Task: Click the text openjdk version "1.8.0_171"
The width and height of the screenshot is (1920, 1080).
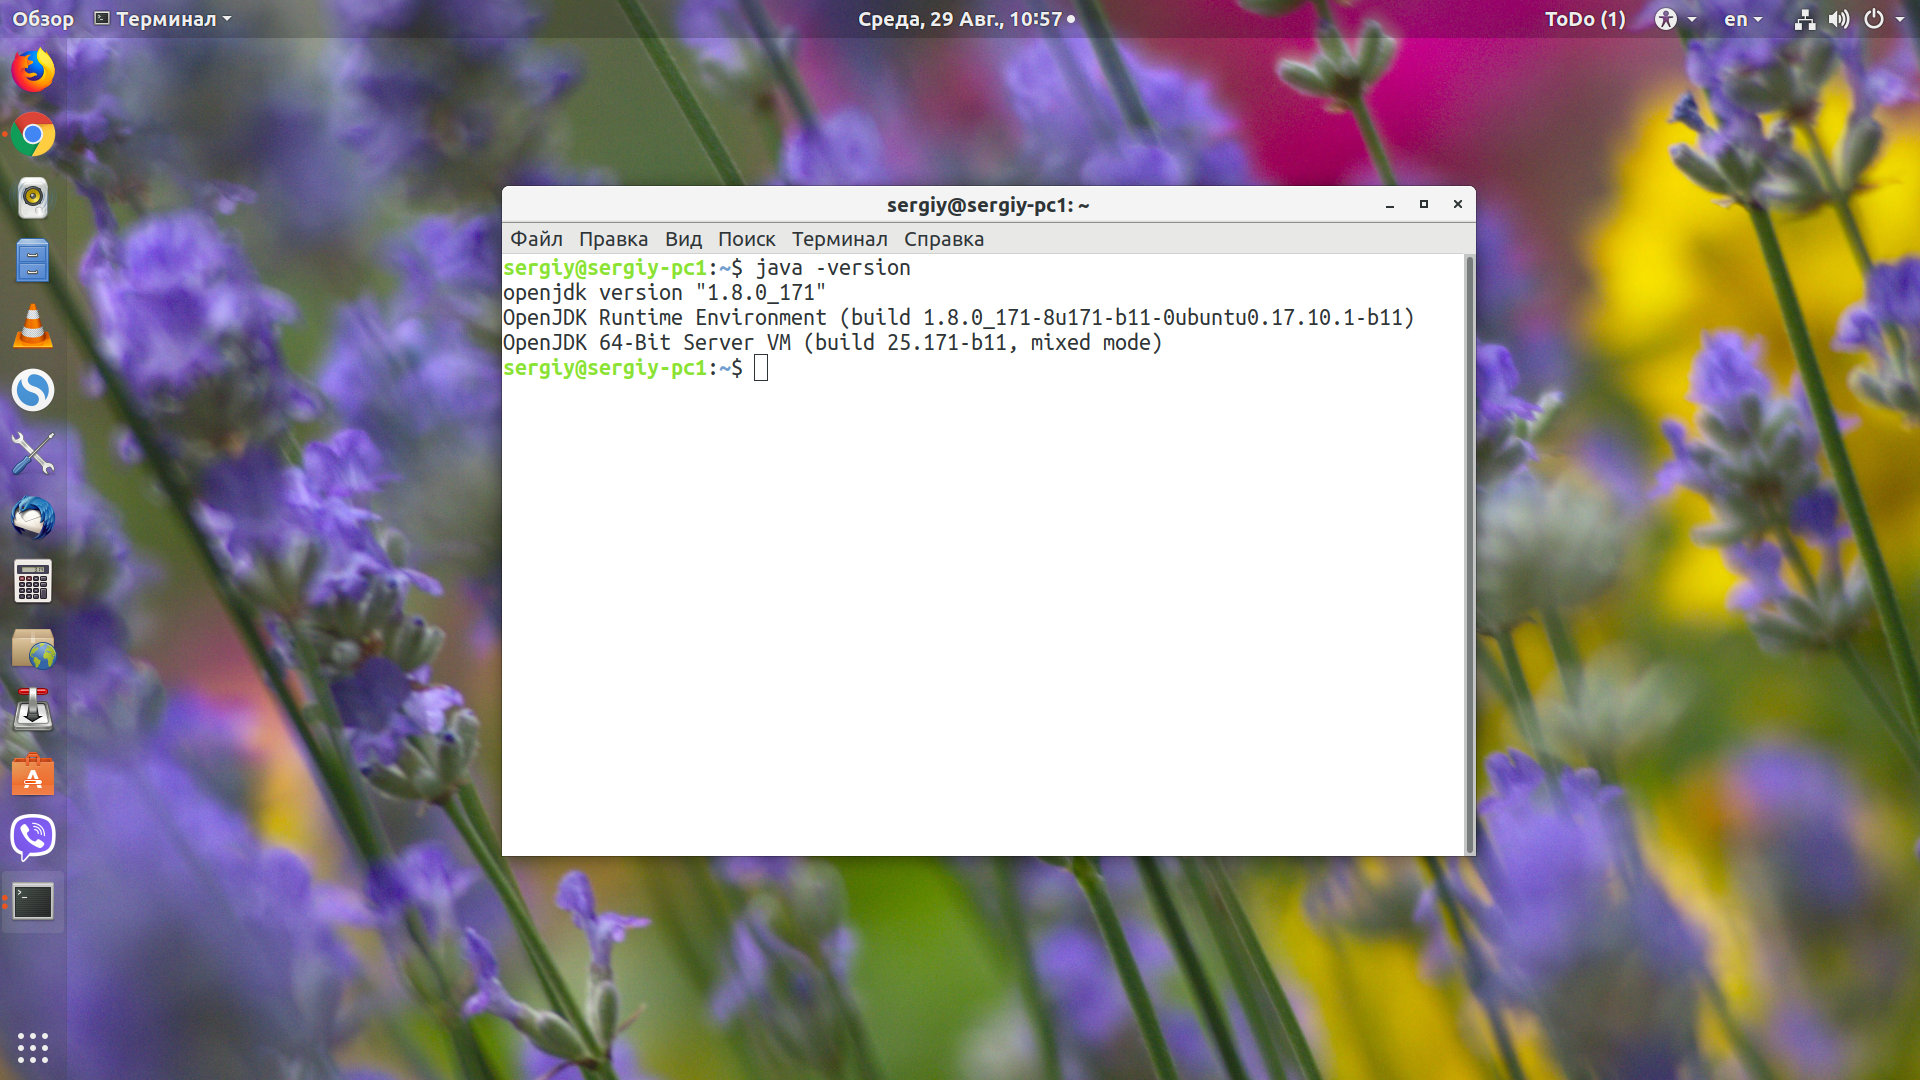Action: [664, 293]
